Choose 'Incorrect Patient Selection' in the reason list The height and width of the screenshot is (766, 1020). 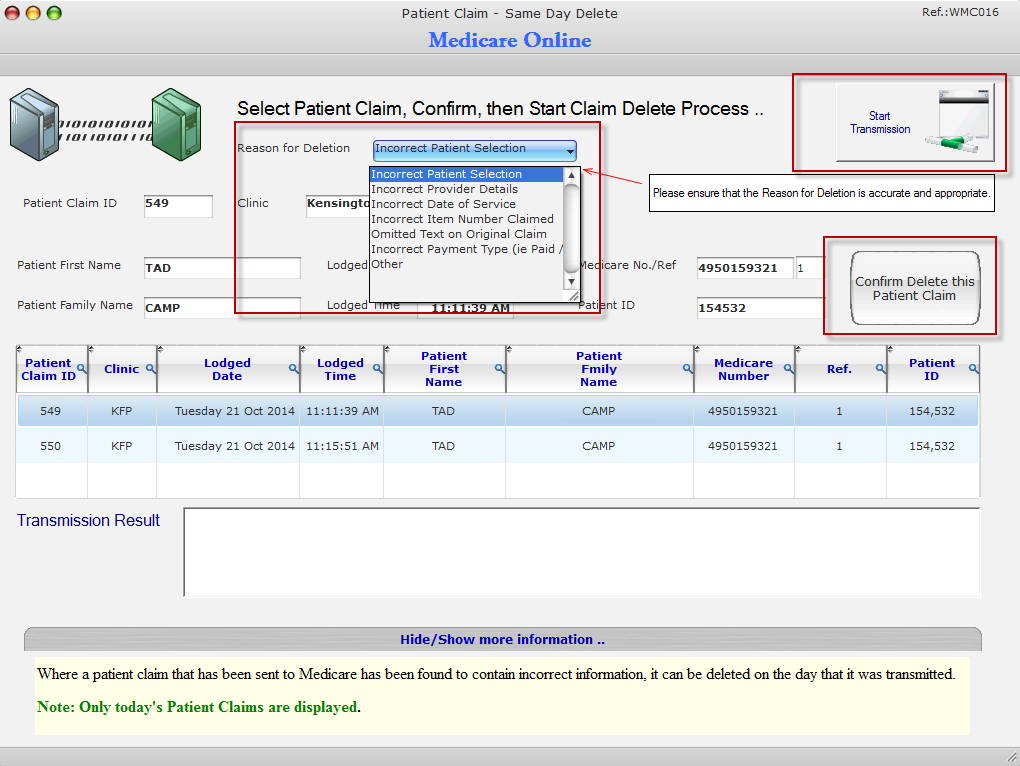pos(466,174)
